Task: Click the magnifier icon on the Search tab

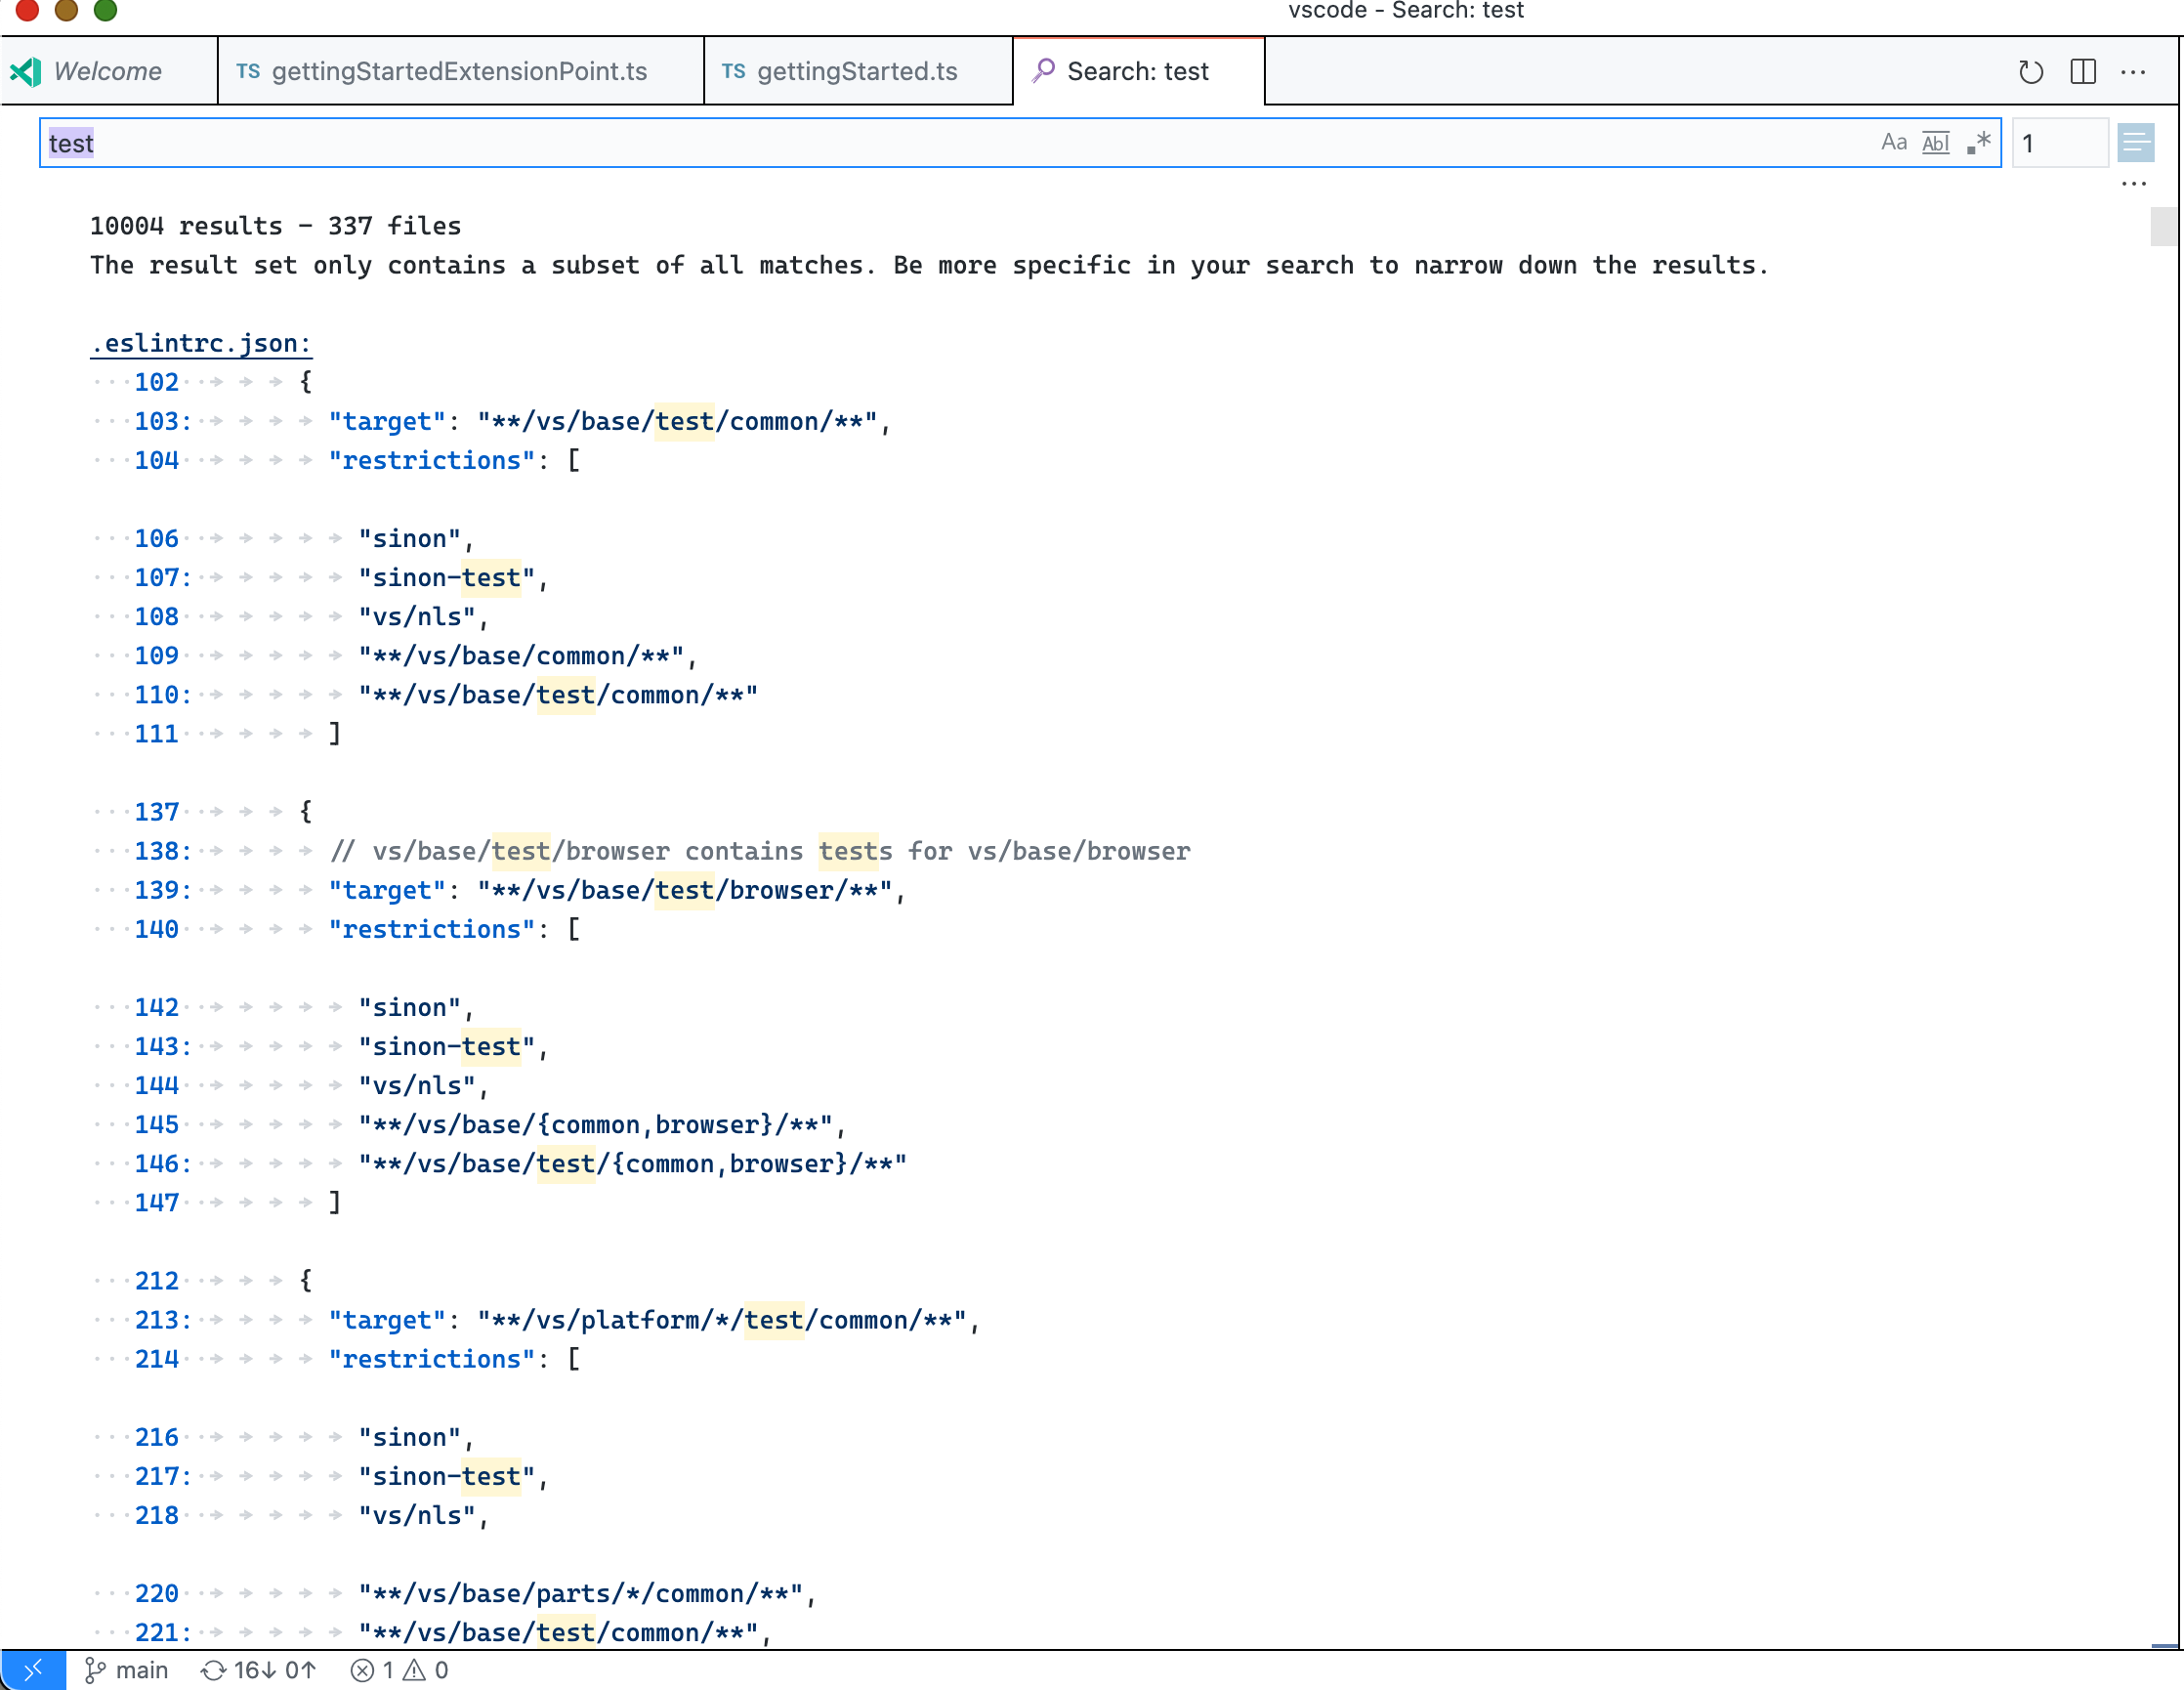Action: point(1044,71)
